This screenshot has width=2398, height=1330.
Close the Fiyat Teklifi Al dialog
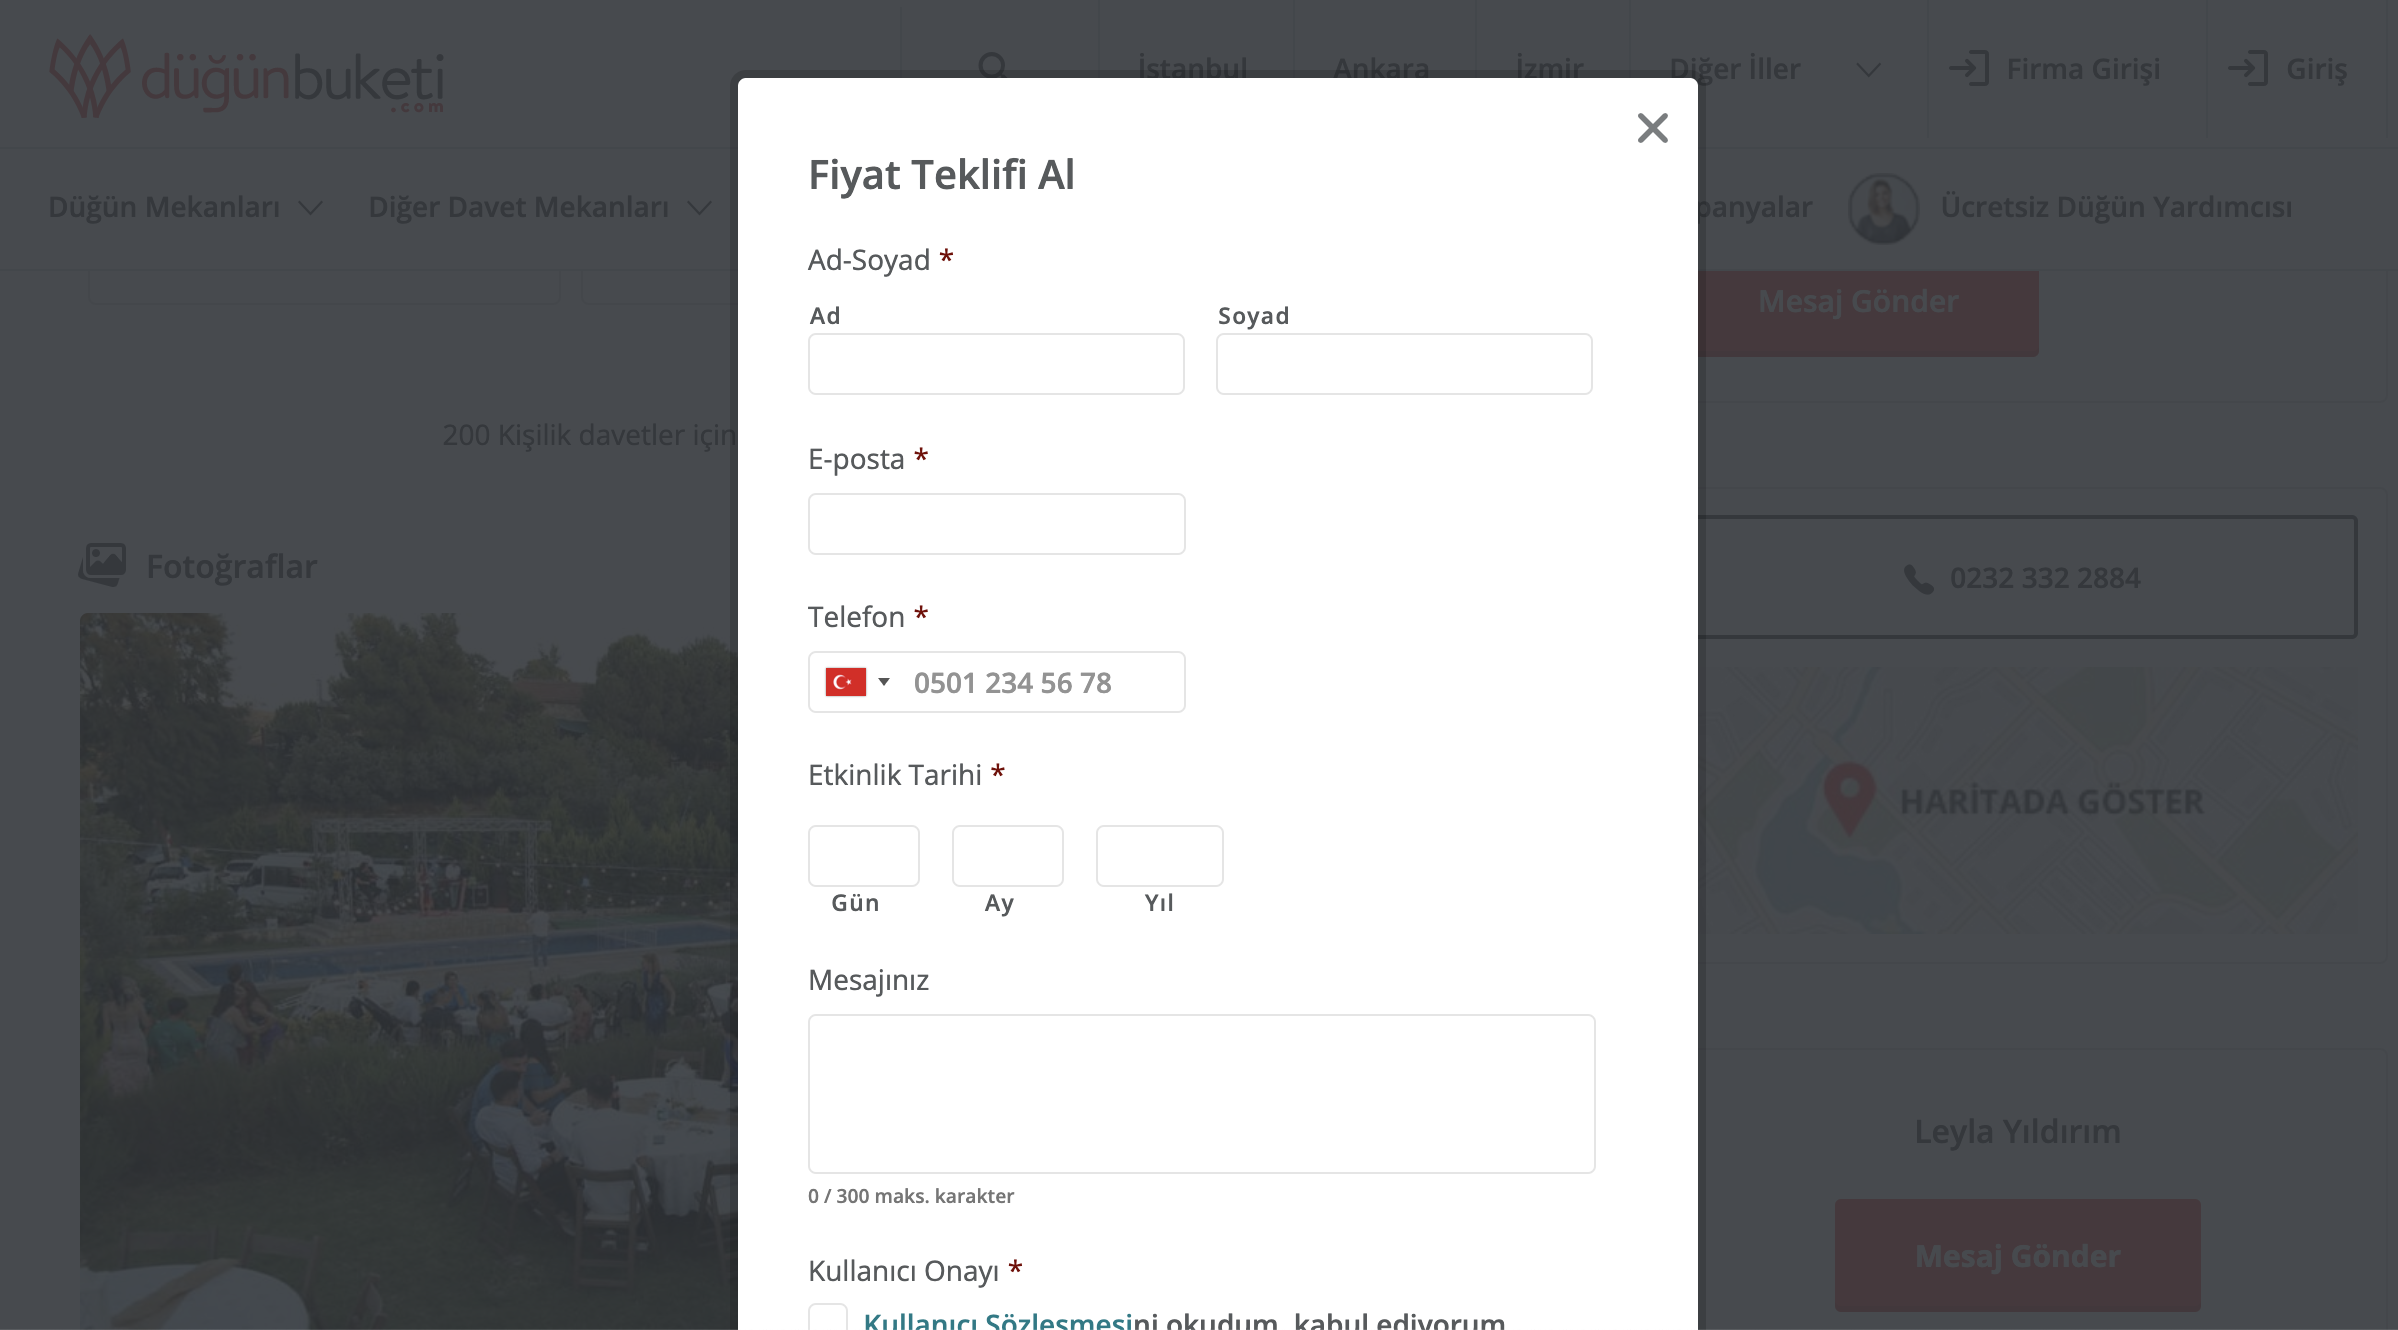pyautogui.click(x=1652, y=128)
